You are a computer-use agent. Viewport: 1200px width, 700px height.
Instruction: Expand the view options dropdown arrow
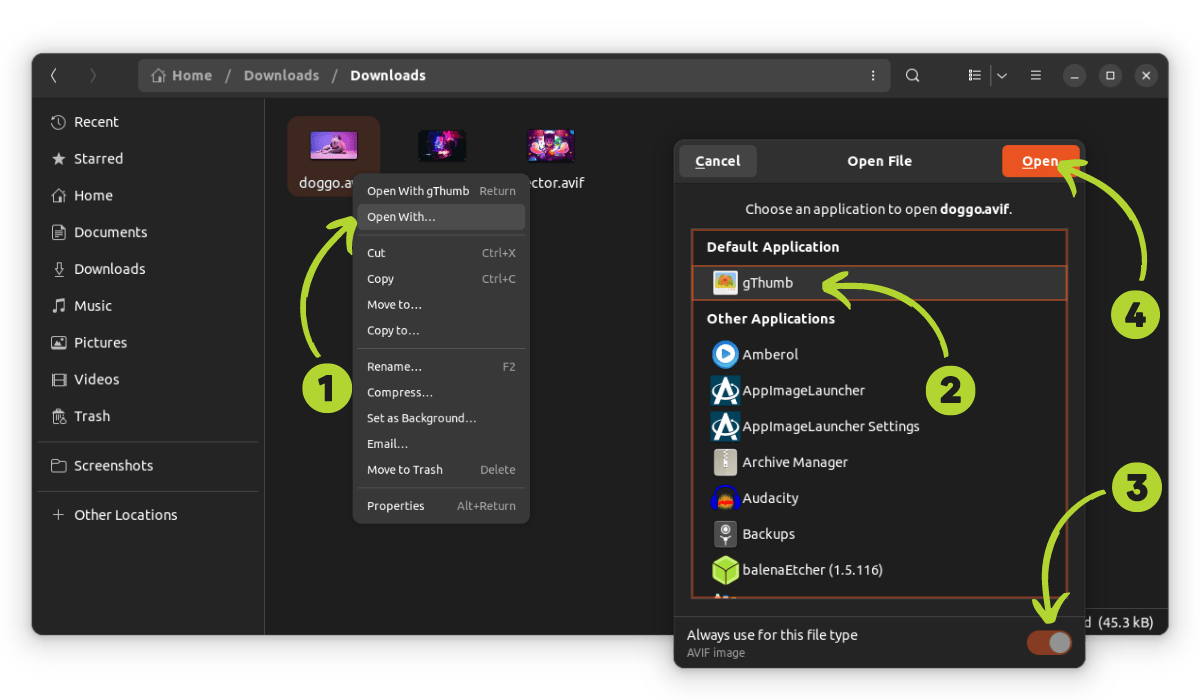point(1001,76)
